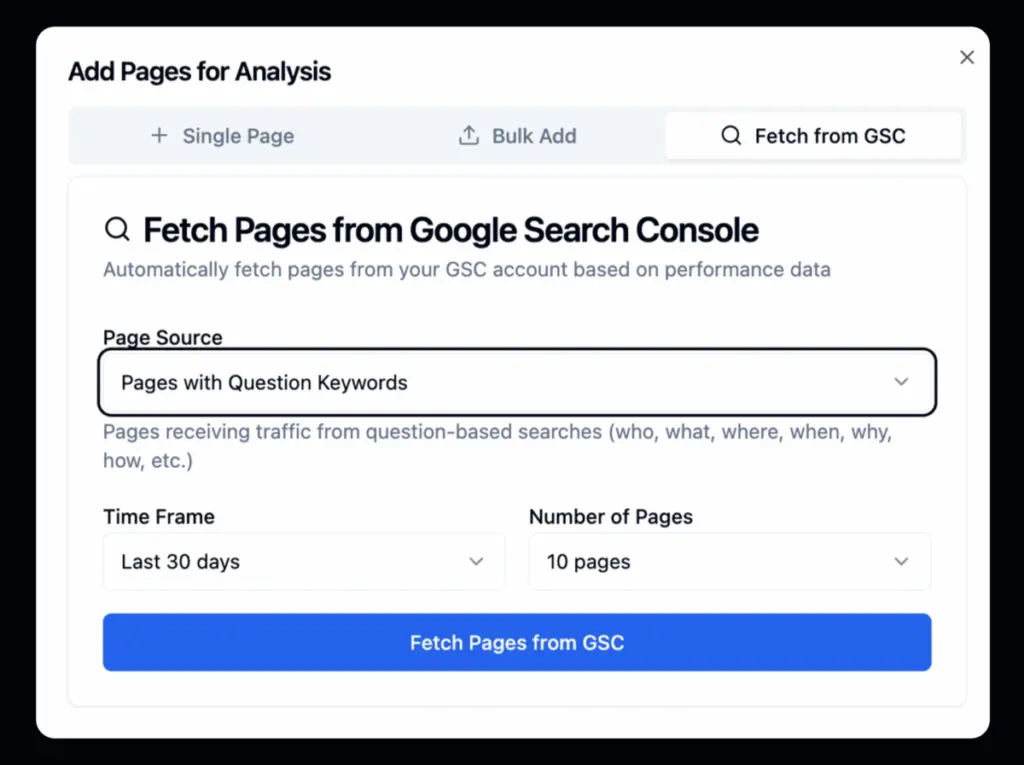Screen dimensions: 1024x765
Task: Click the magnifier icon on Fetch from GSC tab
Action: coord(730,135)
